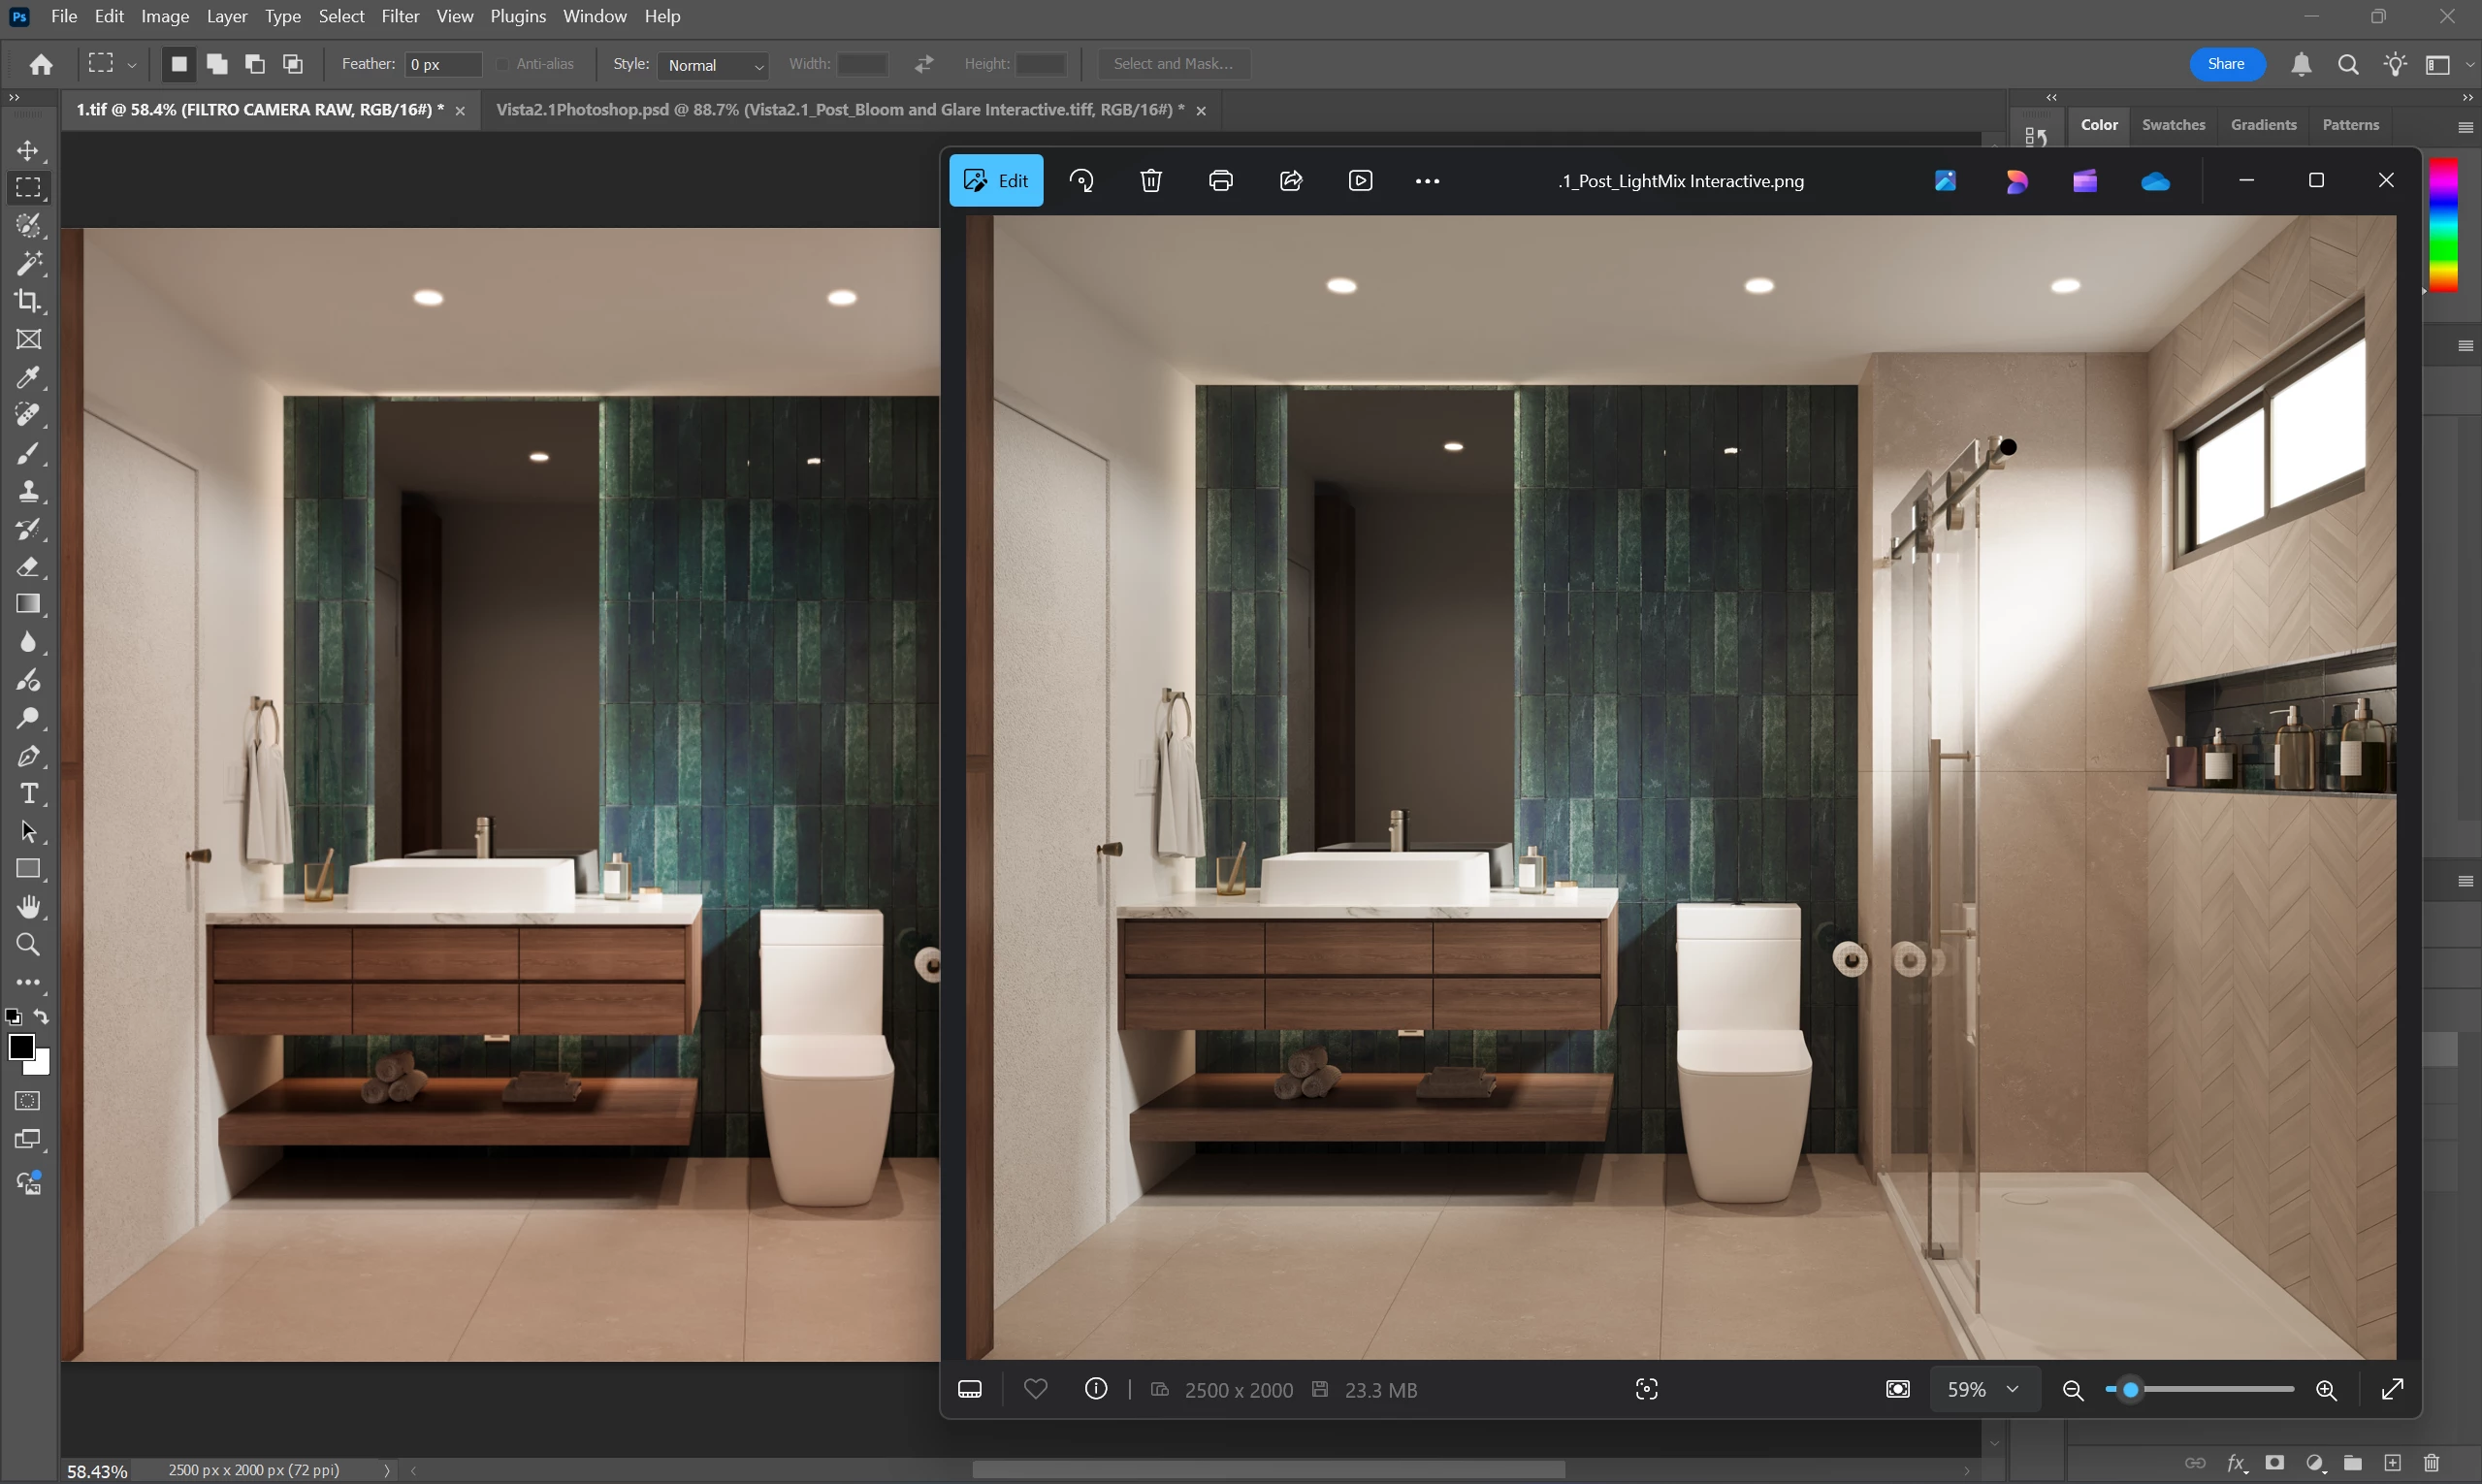Select the Magic Wand tool
Viewport: 2482px width, 1484px height.
[28, 263]
